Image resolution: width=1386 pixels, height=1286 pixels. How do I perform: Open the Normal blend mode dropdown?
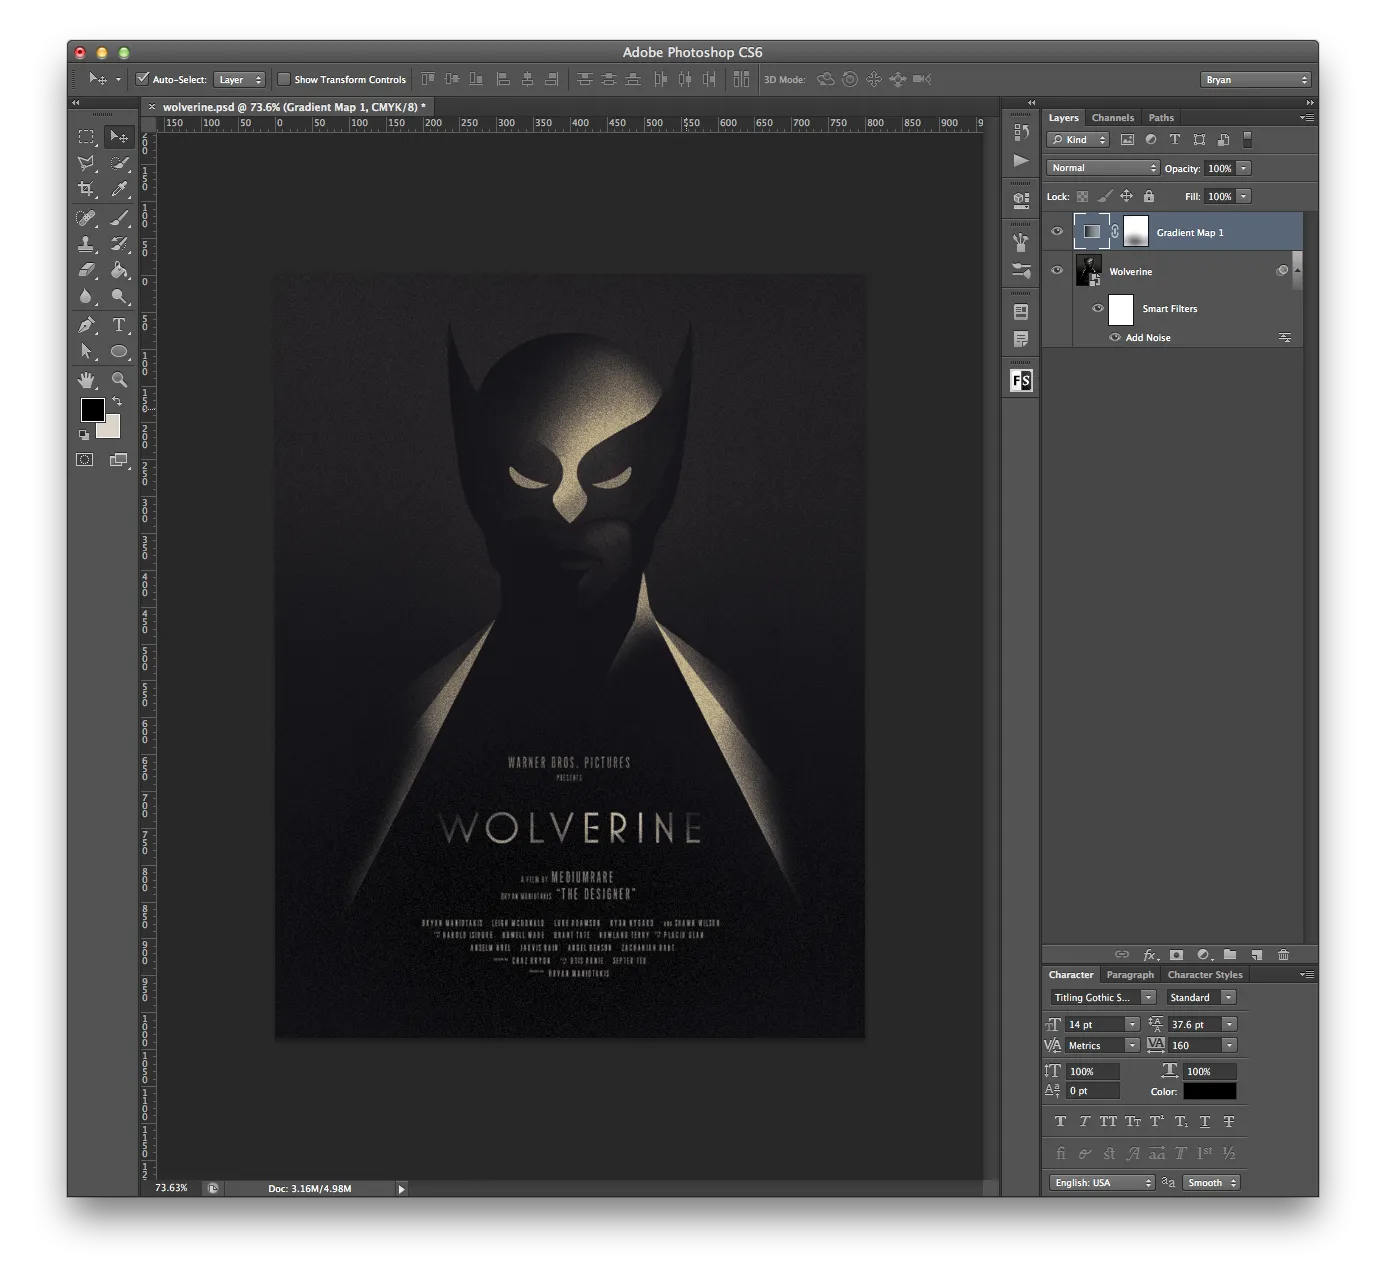click(1103, 168)
